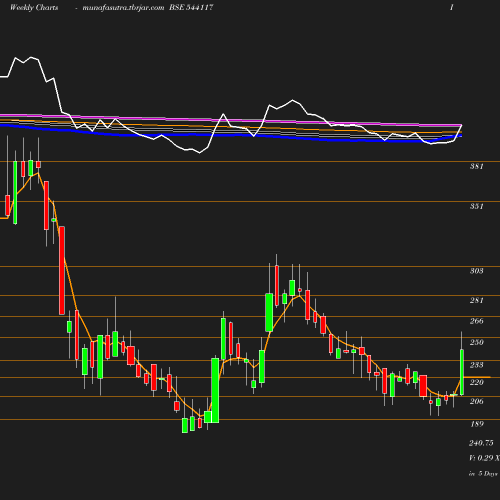Click the "in 5 Days" text

coord(483,474)
